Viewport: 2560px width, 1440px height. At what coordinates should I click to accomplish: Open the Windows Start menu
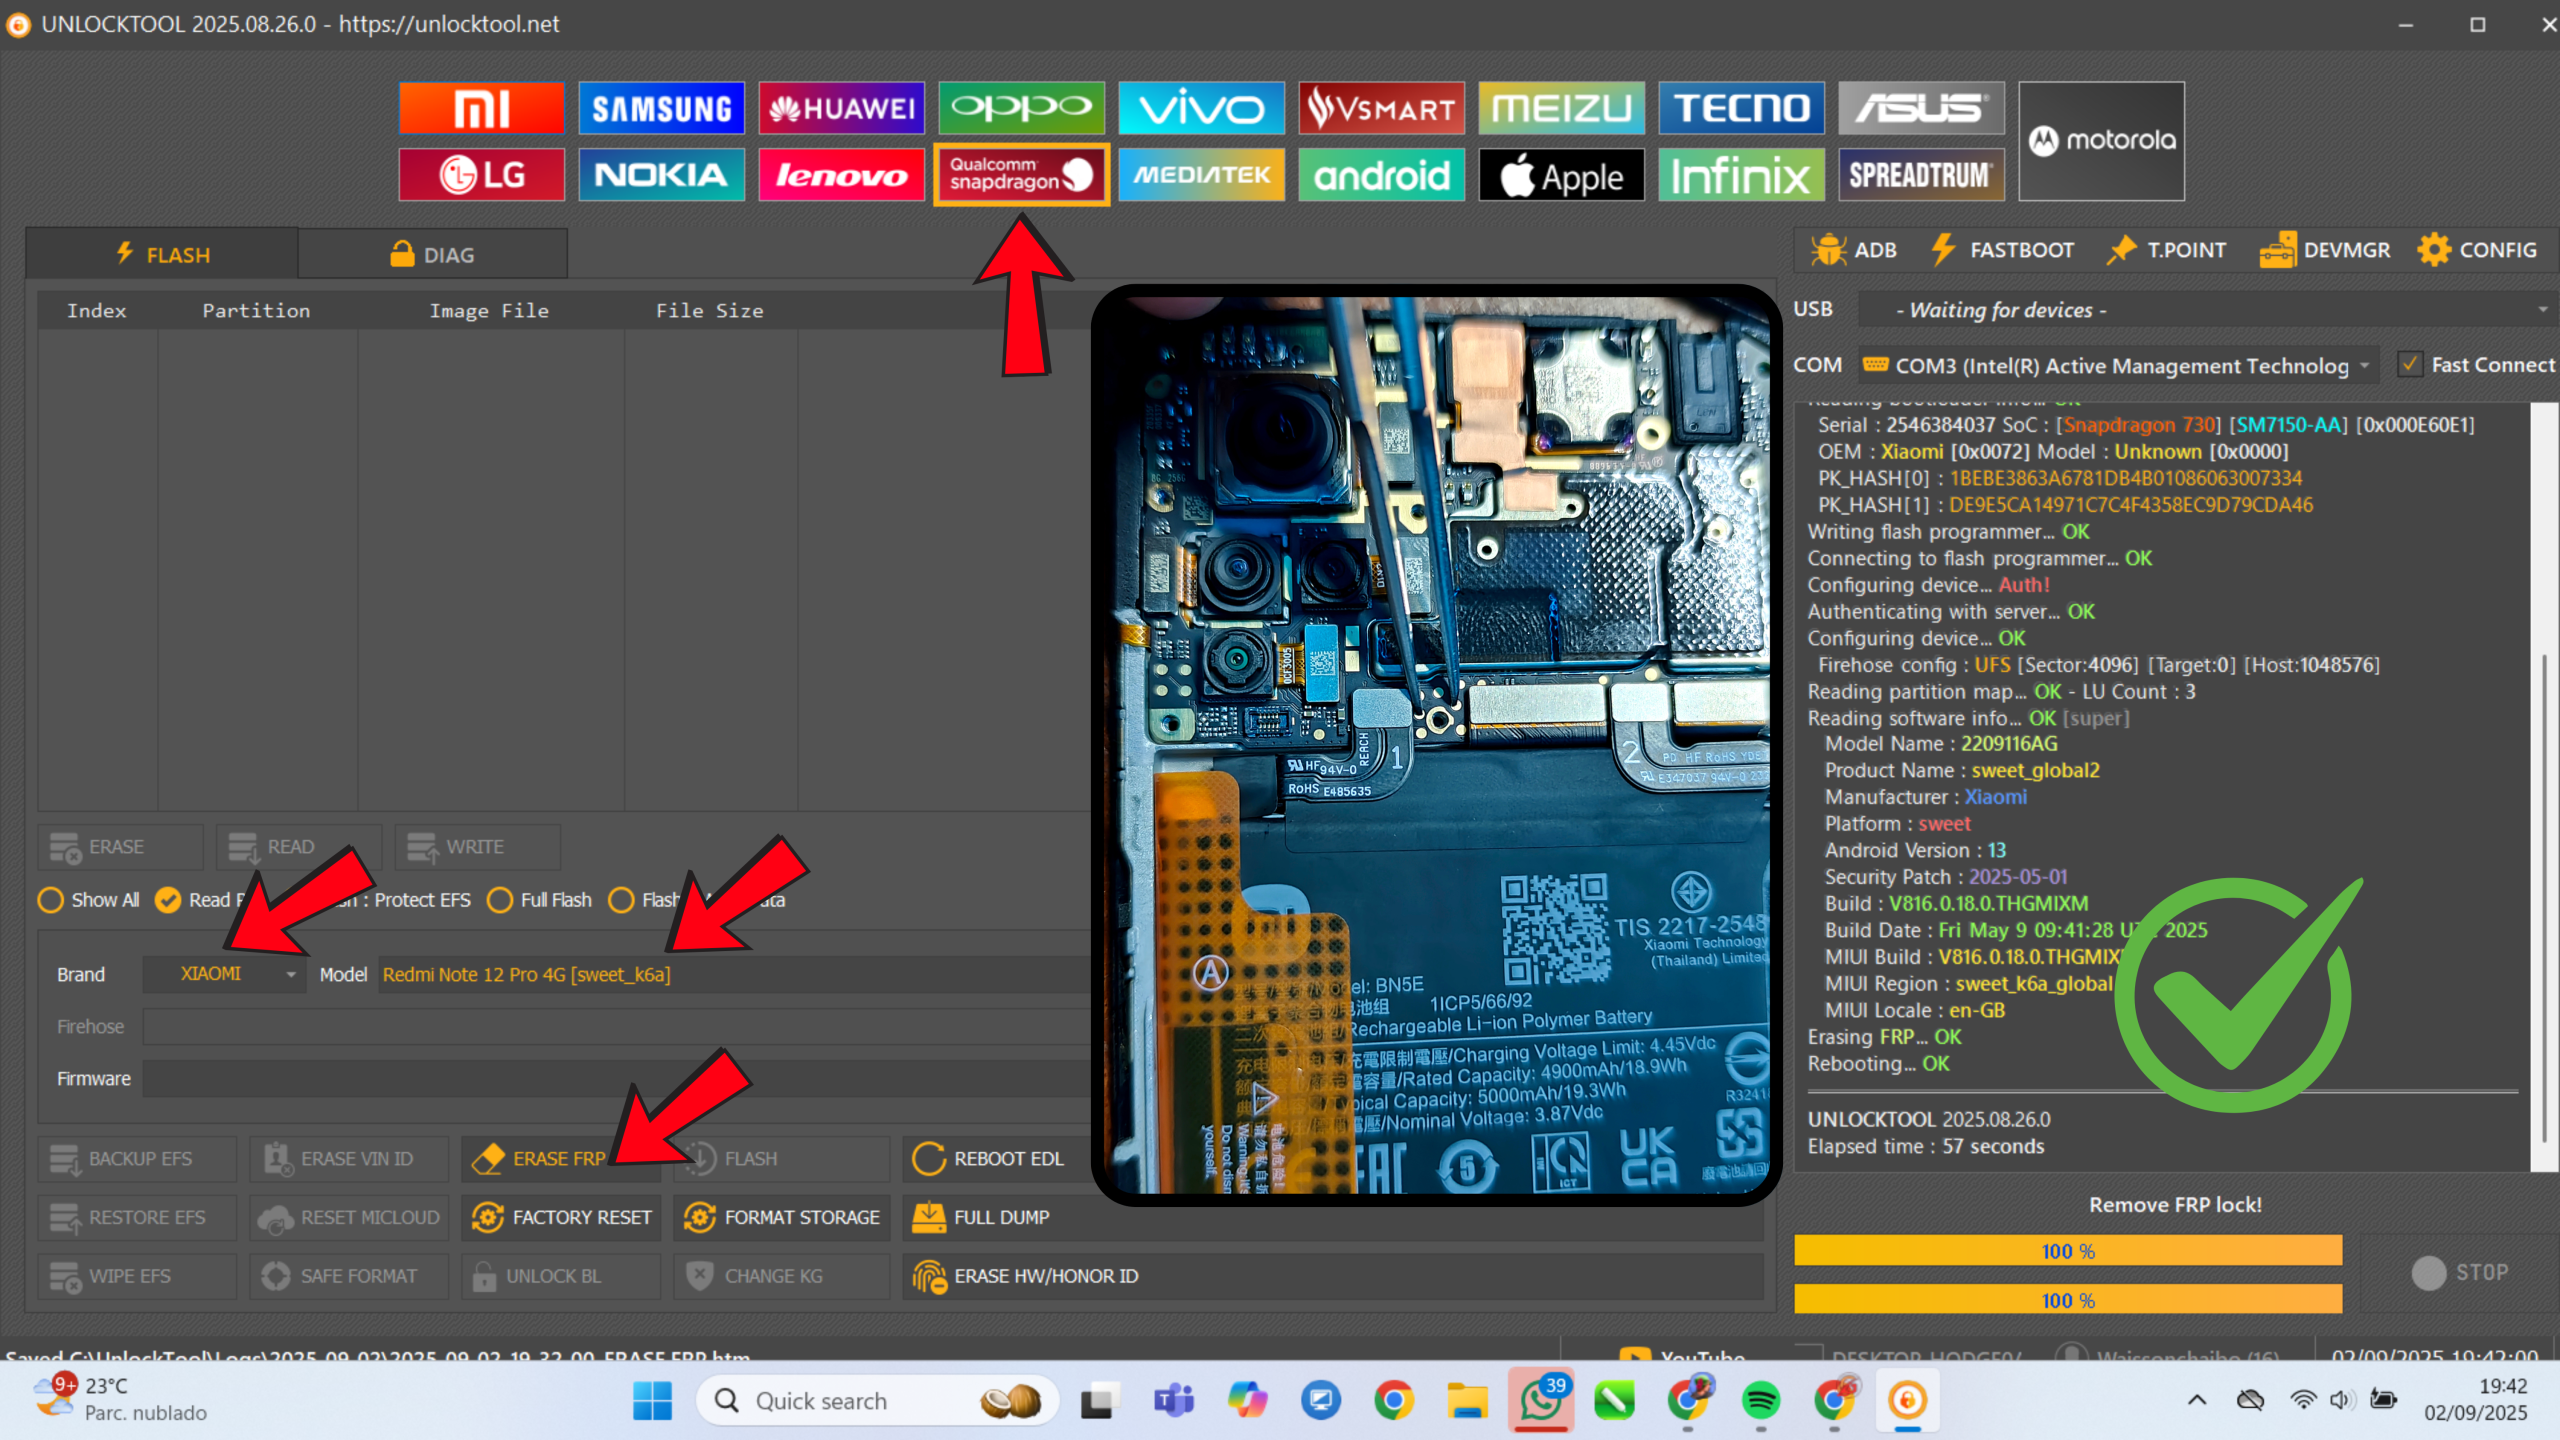click(652, 1401)
